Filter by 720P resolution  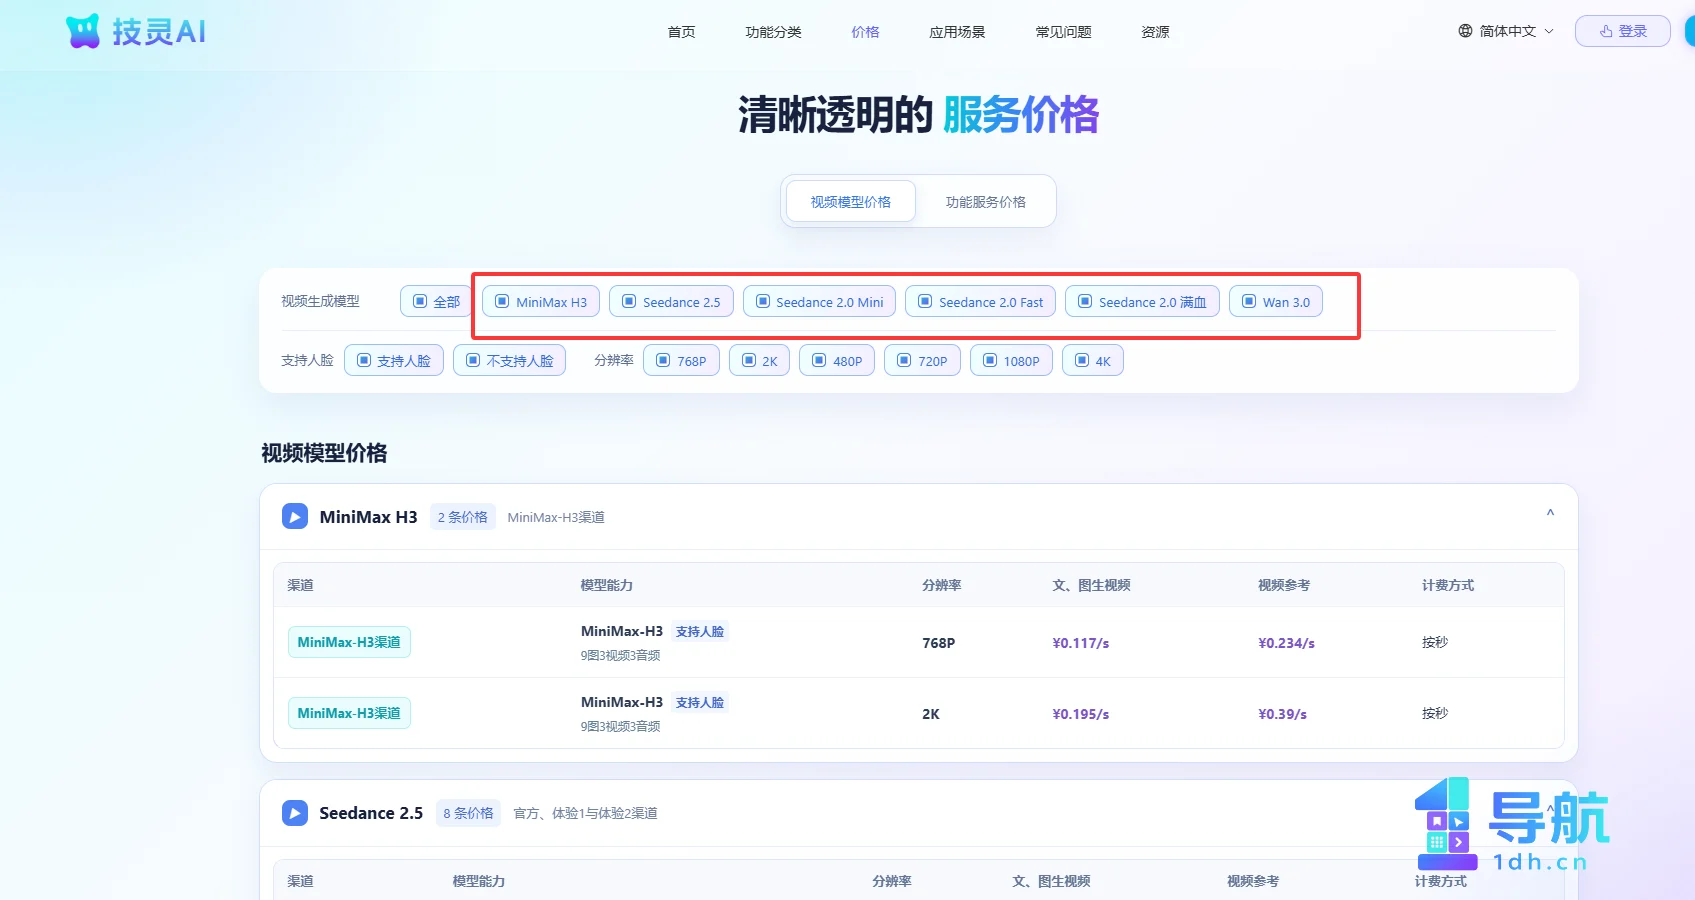tap(922, 360)
